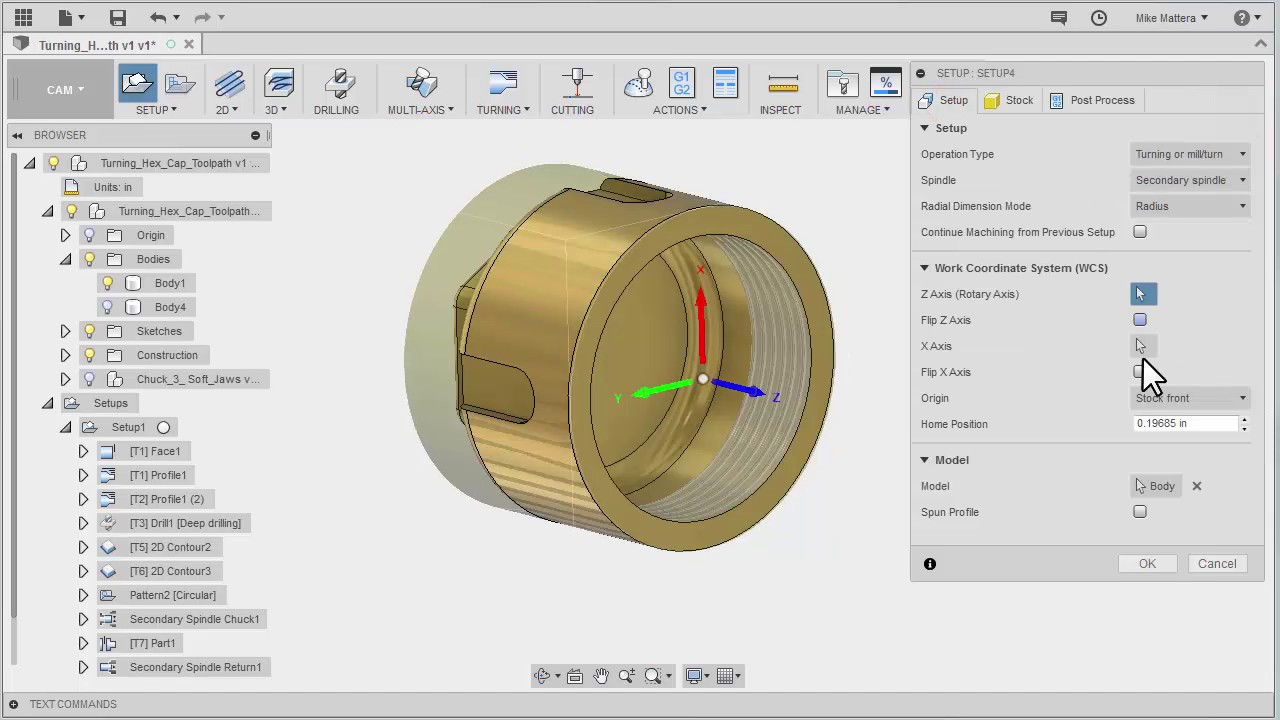
Task: Select the Pan hand tool
Action: point(601,676)
